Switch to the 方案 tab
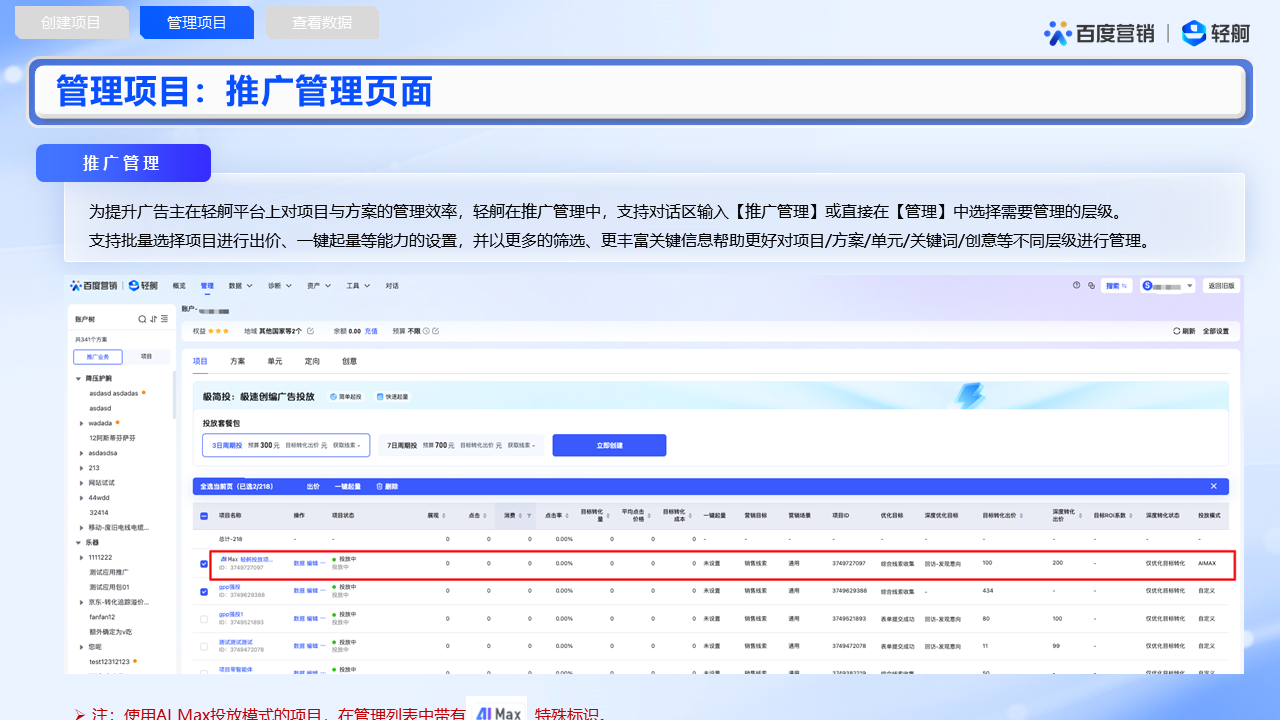Image resolution: width=1280 pixels, height=720 pixels. coord(237,361)
